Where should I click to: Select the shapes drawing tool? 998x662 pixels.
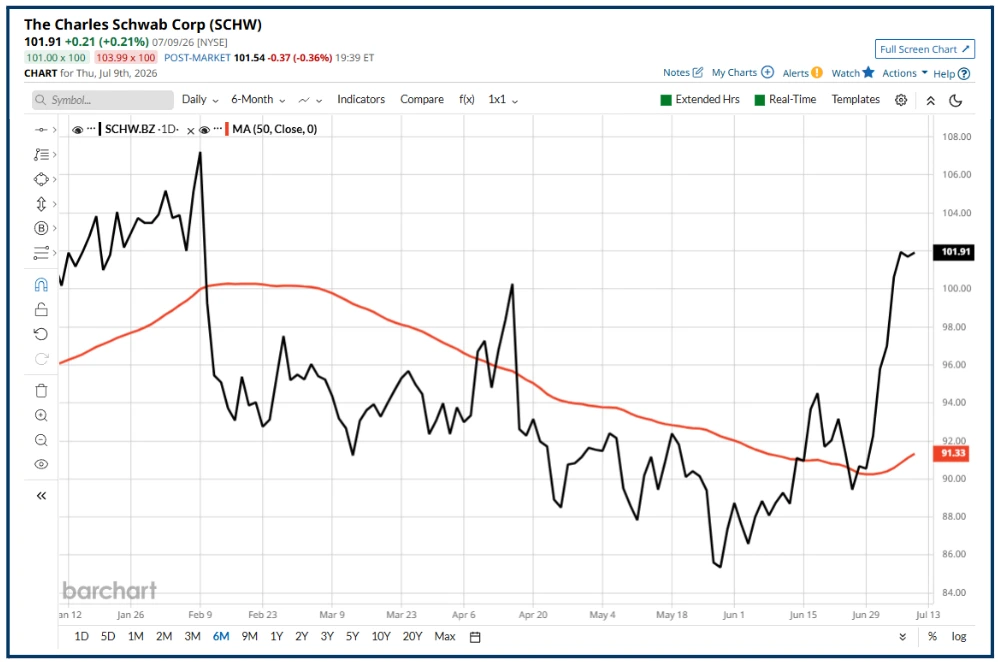click(41, 180)
